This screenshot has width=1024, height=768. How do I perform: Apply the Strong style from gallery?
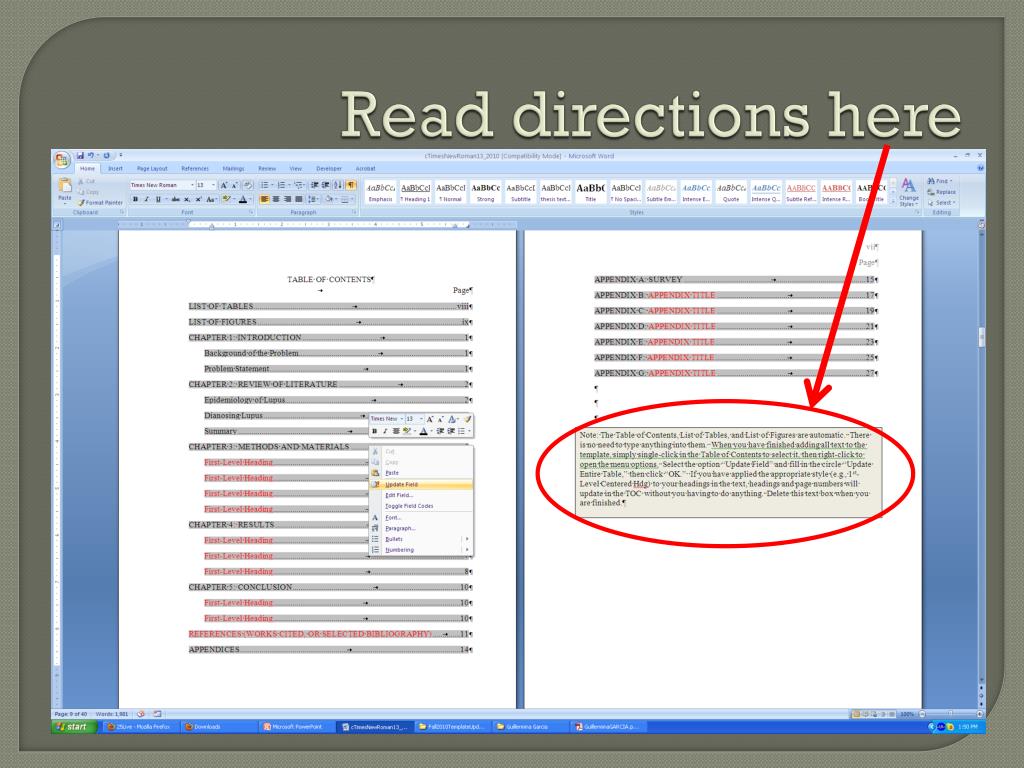[x=485, y=192]
